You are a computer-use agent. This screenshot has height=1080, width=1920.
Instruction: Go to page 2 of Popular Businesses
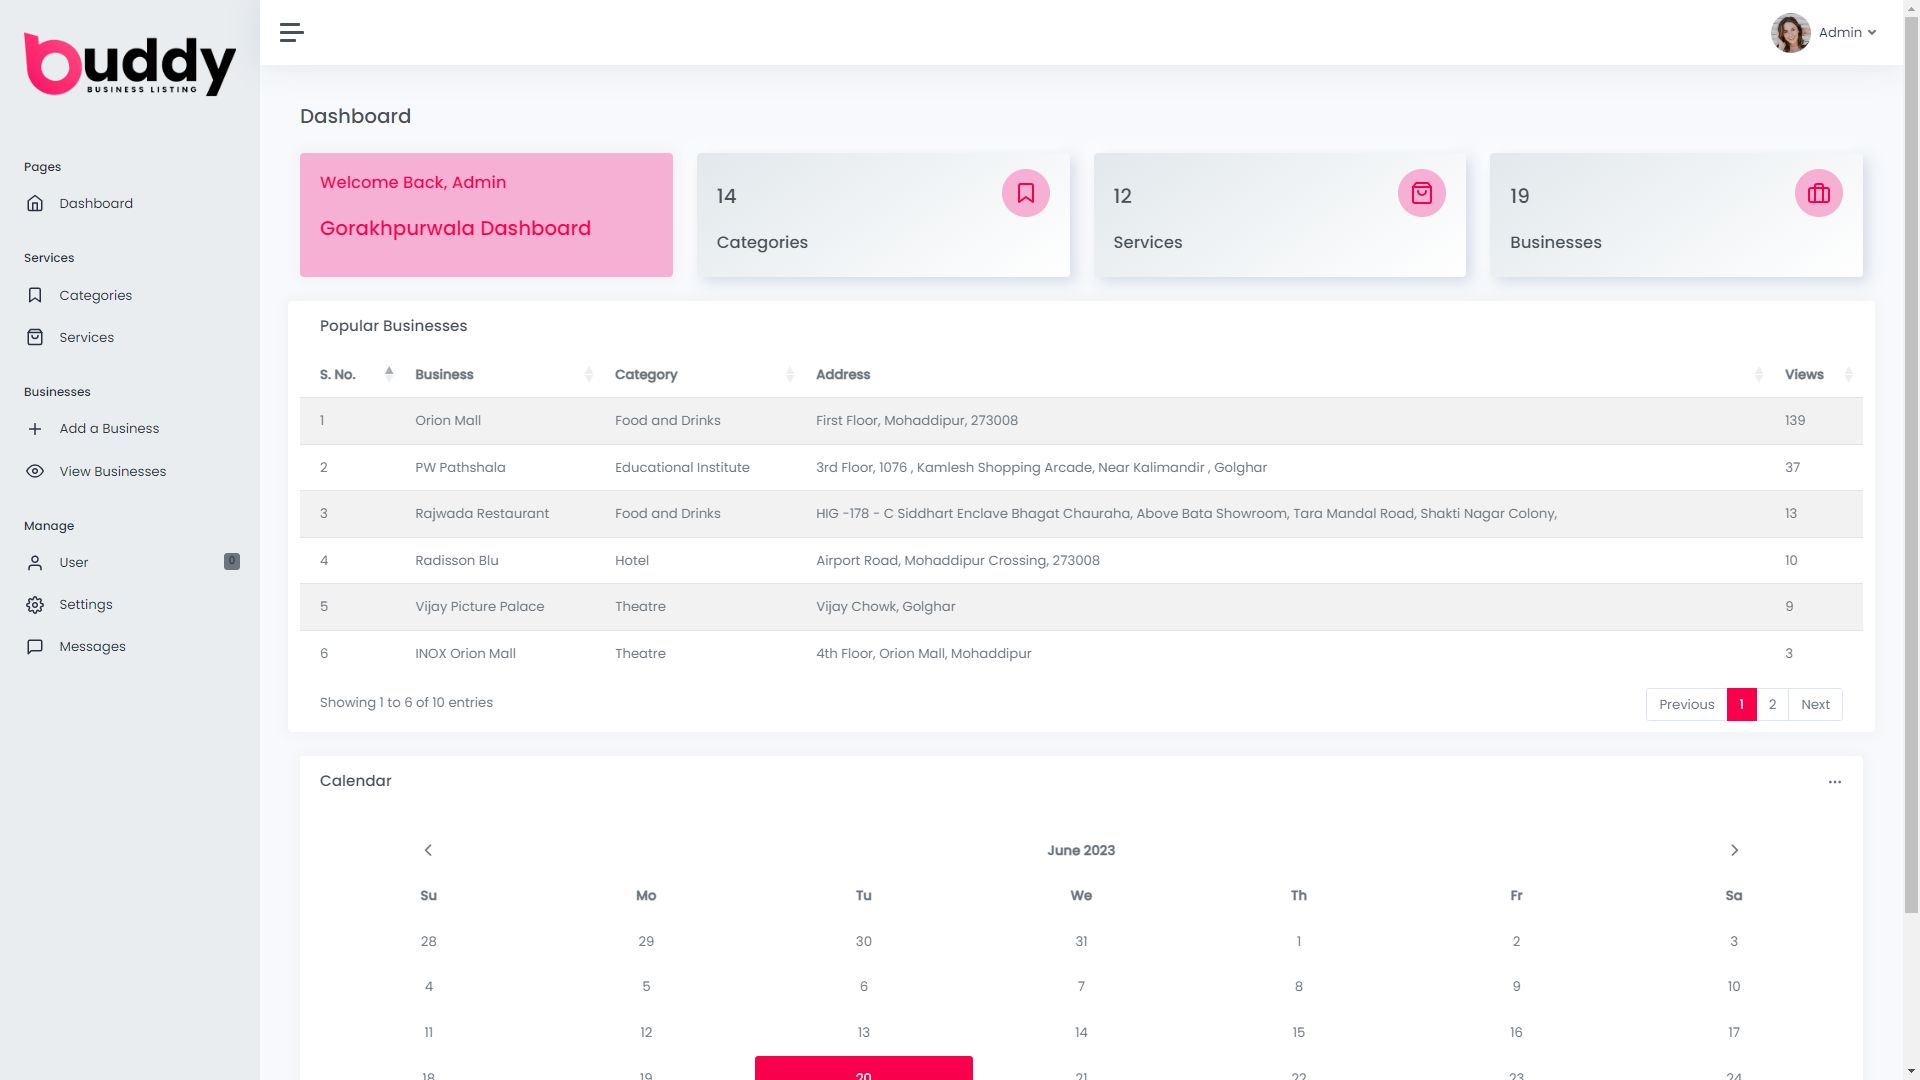[1772, 705]
